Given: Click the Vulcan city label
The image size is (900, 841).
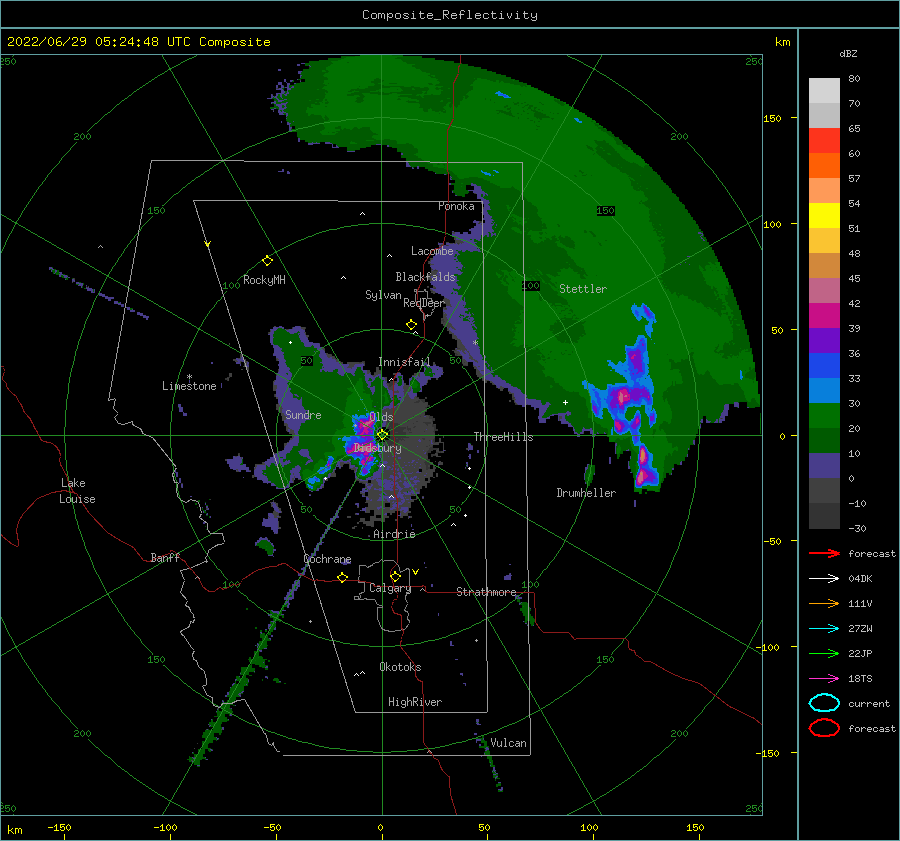Looking at the screenshot, I should 508,743.
